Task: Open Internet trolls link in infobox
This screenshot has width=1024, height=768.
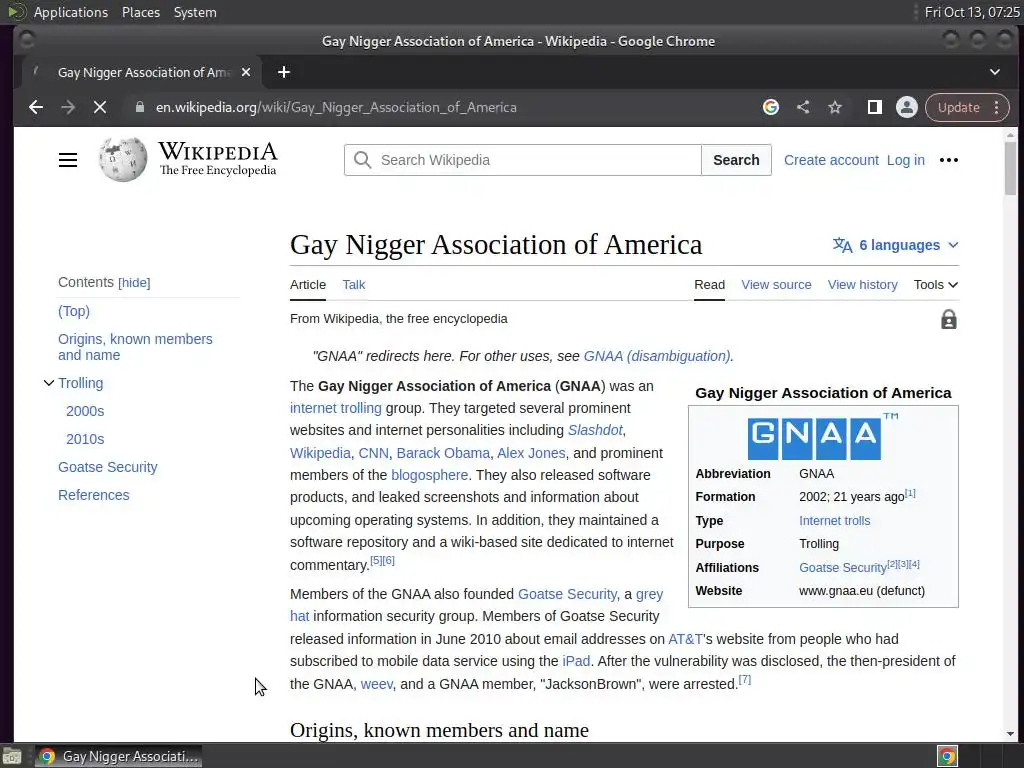Action: (835, 520)
